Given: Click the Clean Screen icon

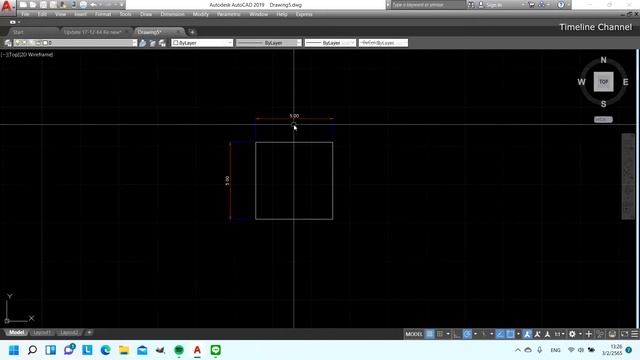Looking at the screenshot, I should (x=624, y=334).
